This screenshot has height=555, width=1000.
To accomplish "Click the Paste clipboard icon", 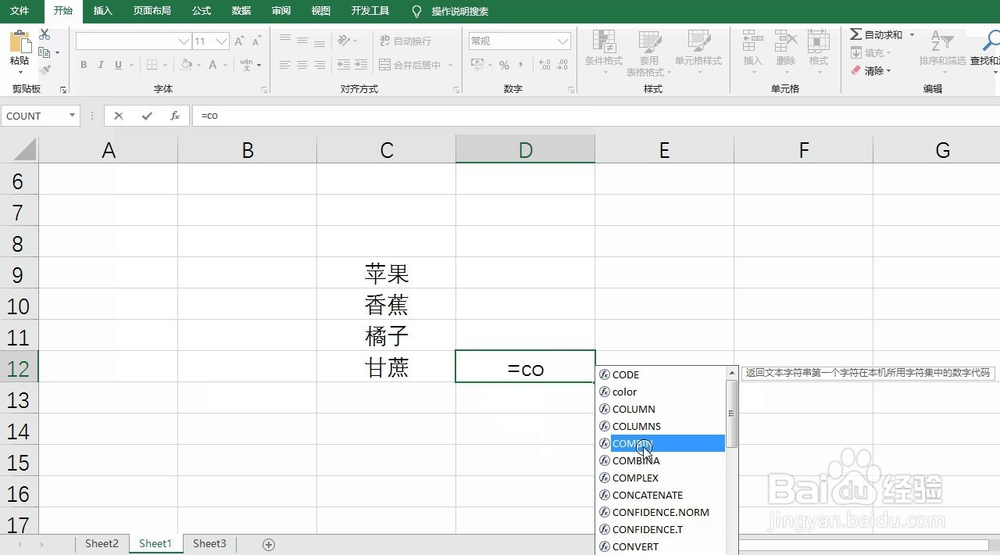I will click(20, 43).
